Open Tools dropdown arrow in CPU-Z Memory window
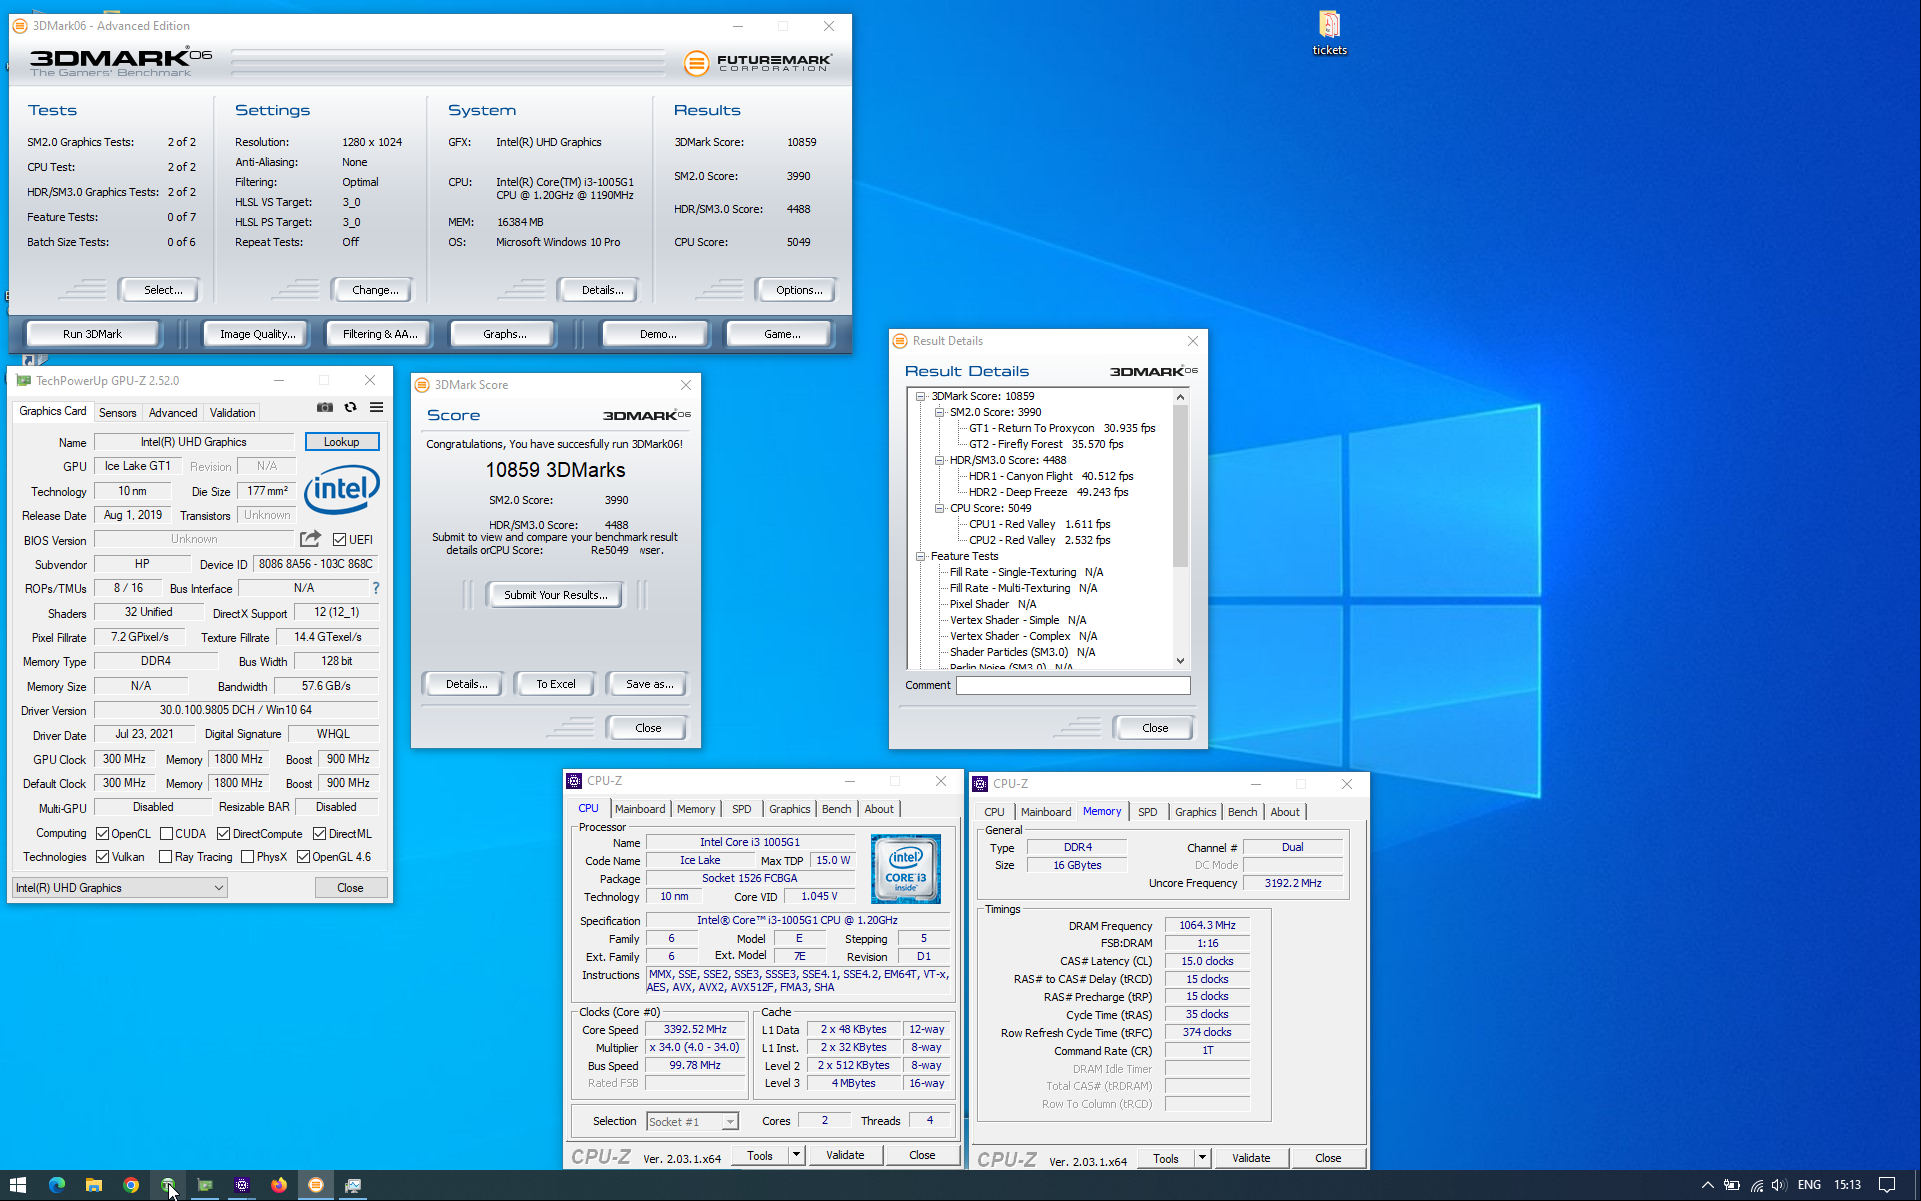This screenshot has width=1921, height=1201. pyautogui.click(x=1202, y=1158)
